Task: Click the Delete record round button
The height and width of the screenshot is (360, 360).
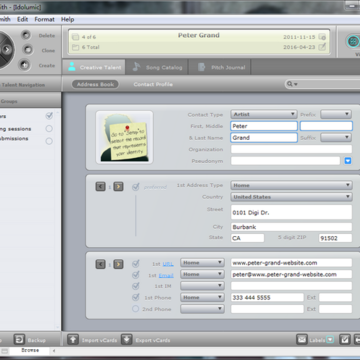Action: click(x=26, y=35)
